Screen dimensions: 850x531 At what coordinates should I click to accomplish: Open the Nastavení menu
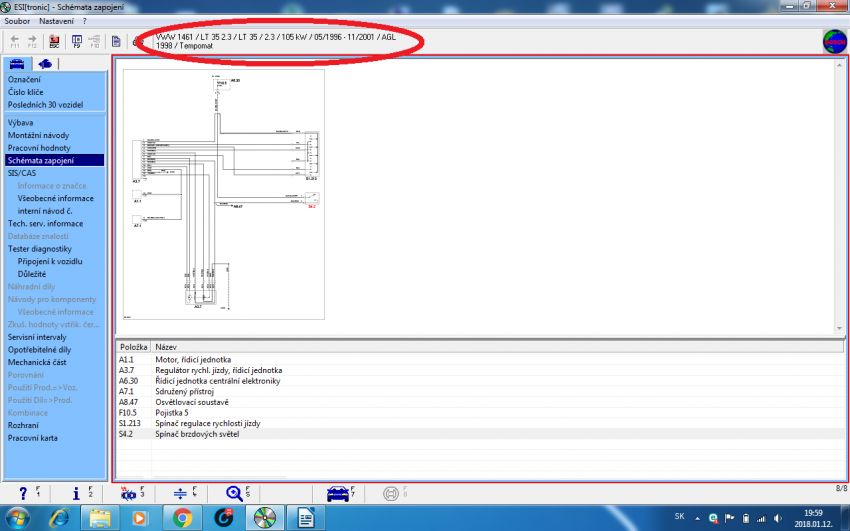56,21
